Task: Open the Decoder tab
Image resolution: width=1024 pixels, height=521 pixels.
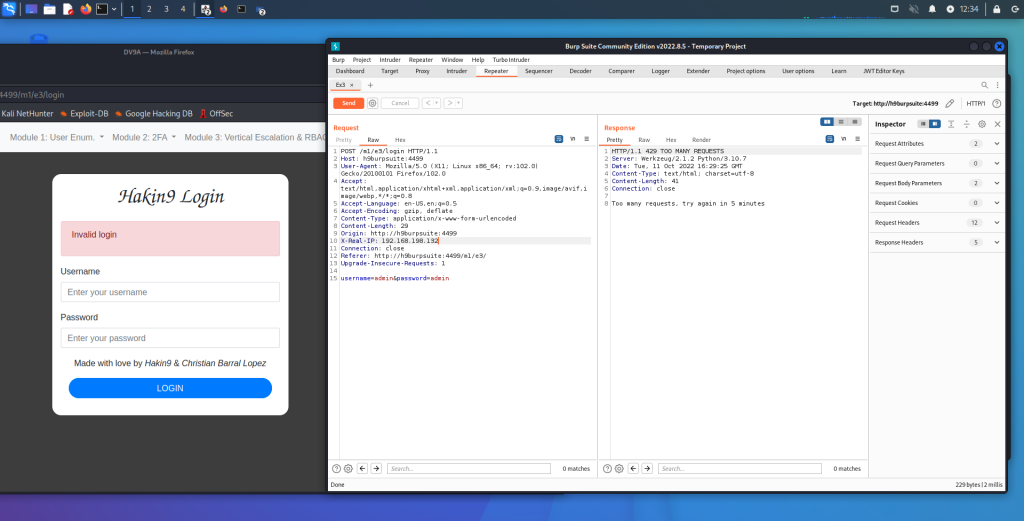Action: [x=580, y=71]
